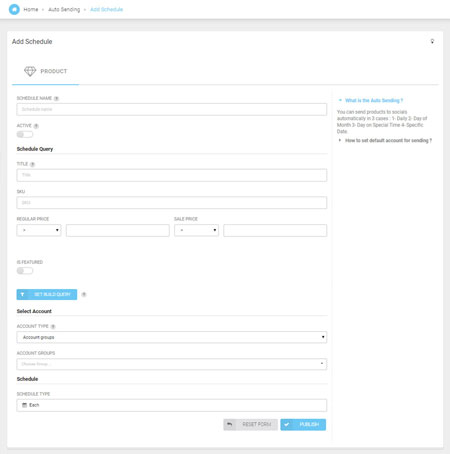Click the help icon beside Build Query

pos(84,294)
